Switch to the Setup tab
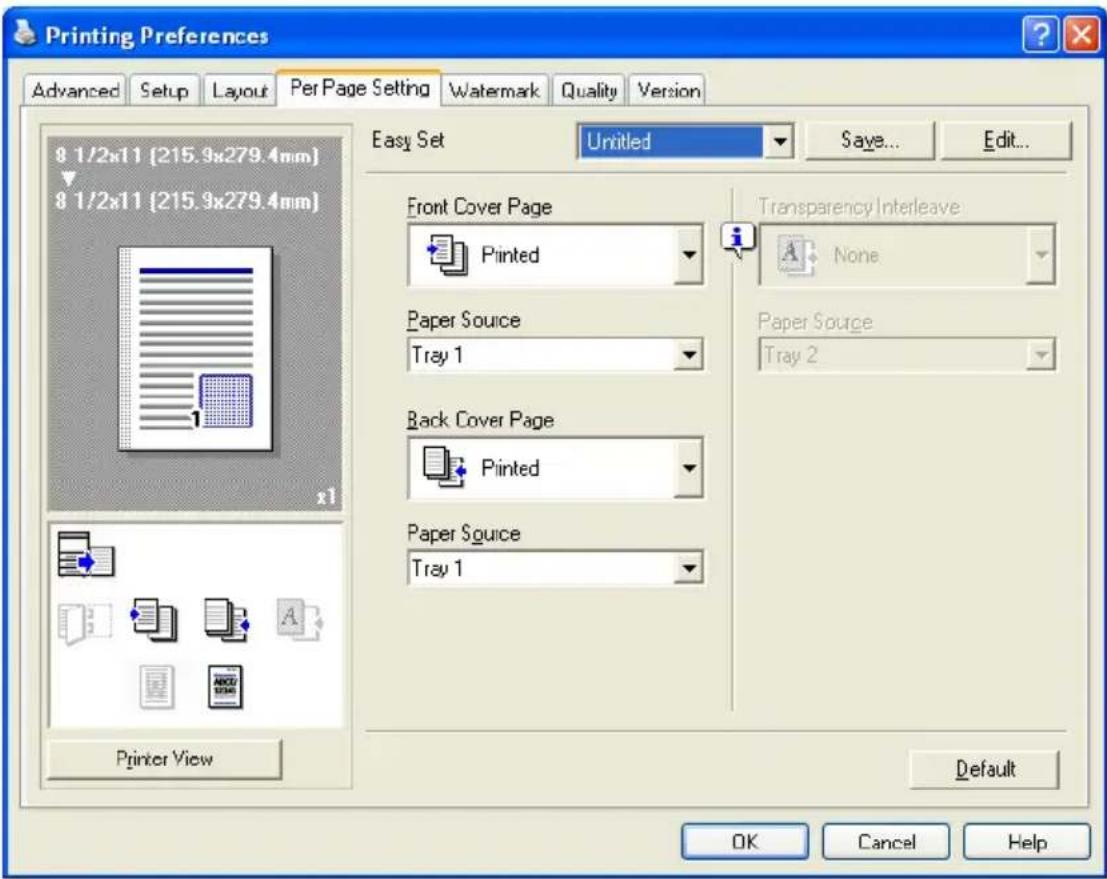Viewport: 1107px width, 879px height. [x=164, y=90]
